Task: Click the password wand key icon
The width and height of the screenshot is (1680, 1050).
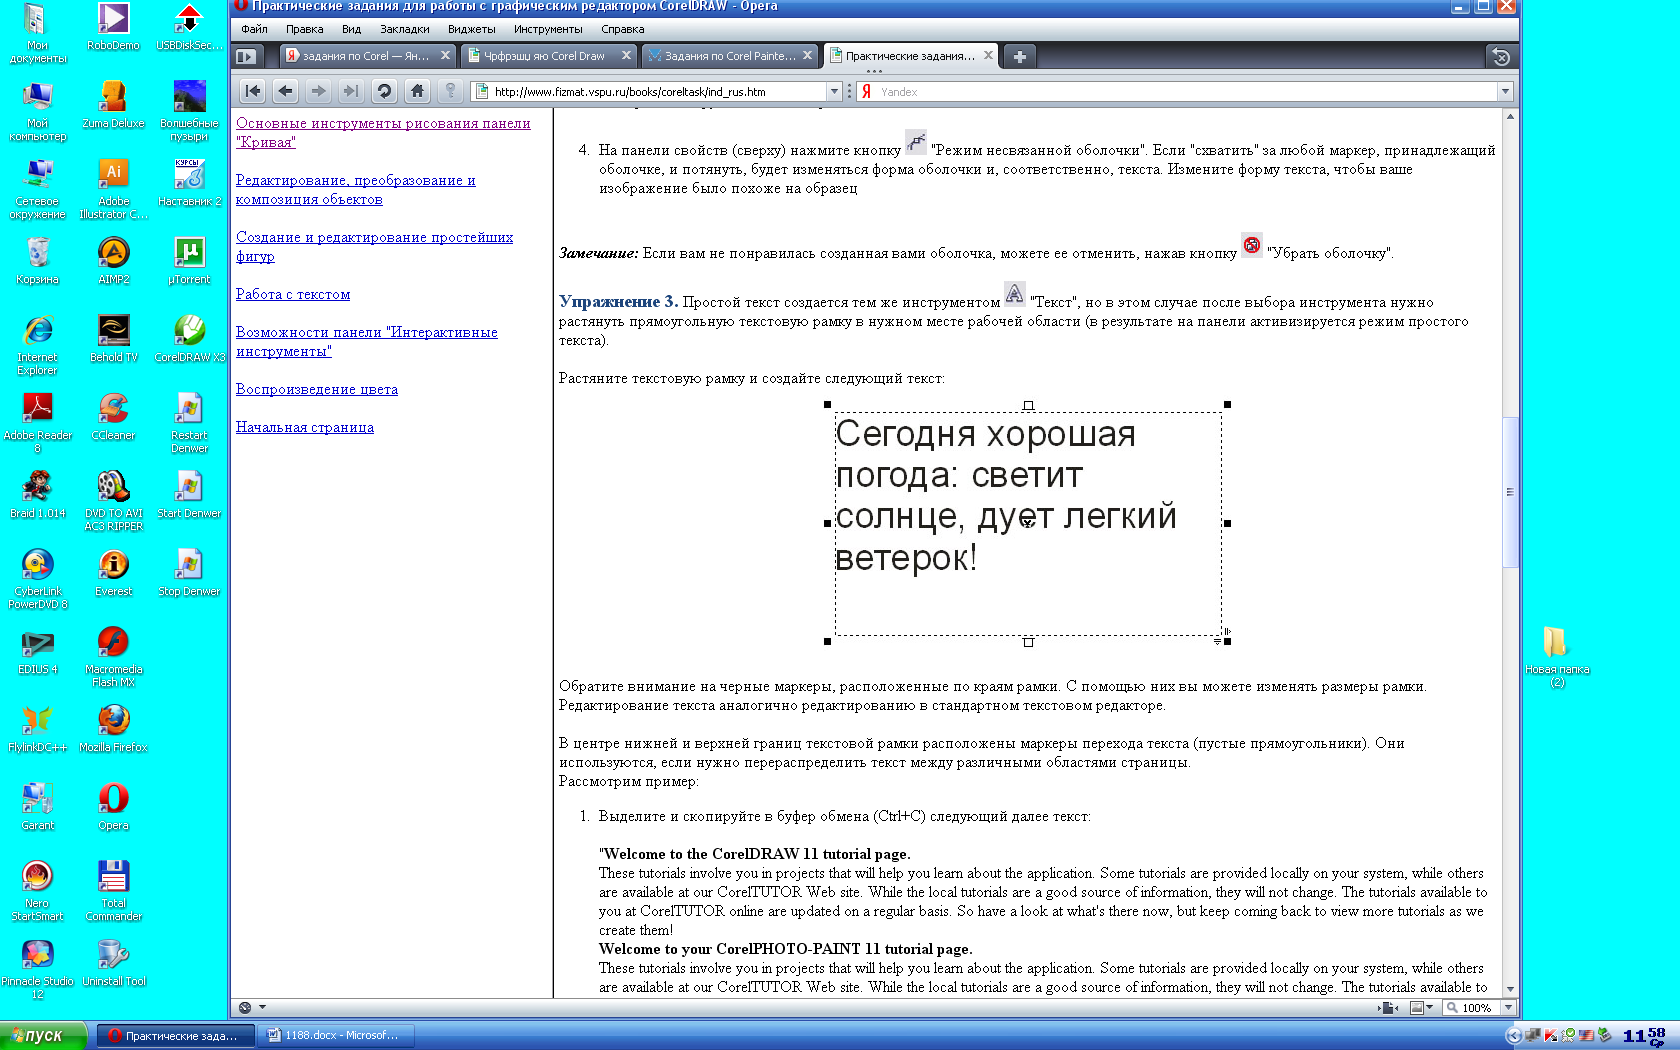Action: (x=450, y=91)
